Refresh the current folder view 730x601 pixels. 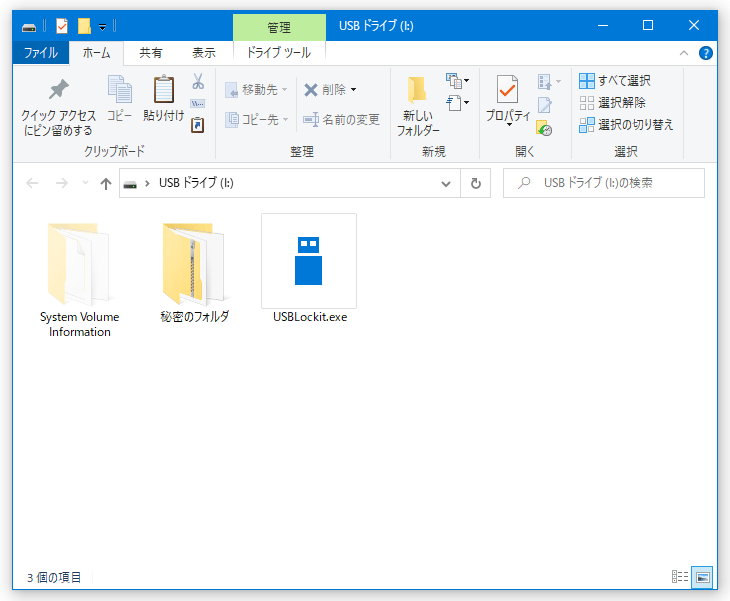tap(475, 183)
